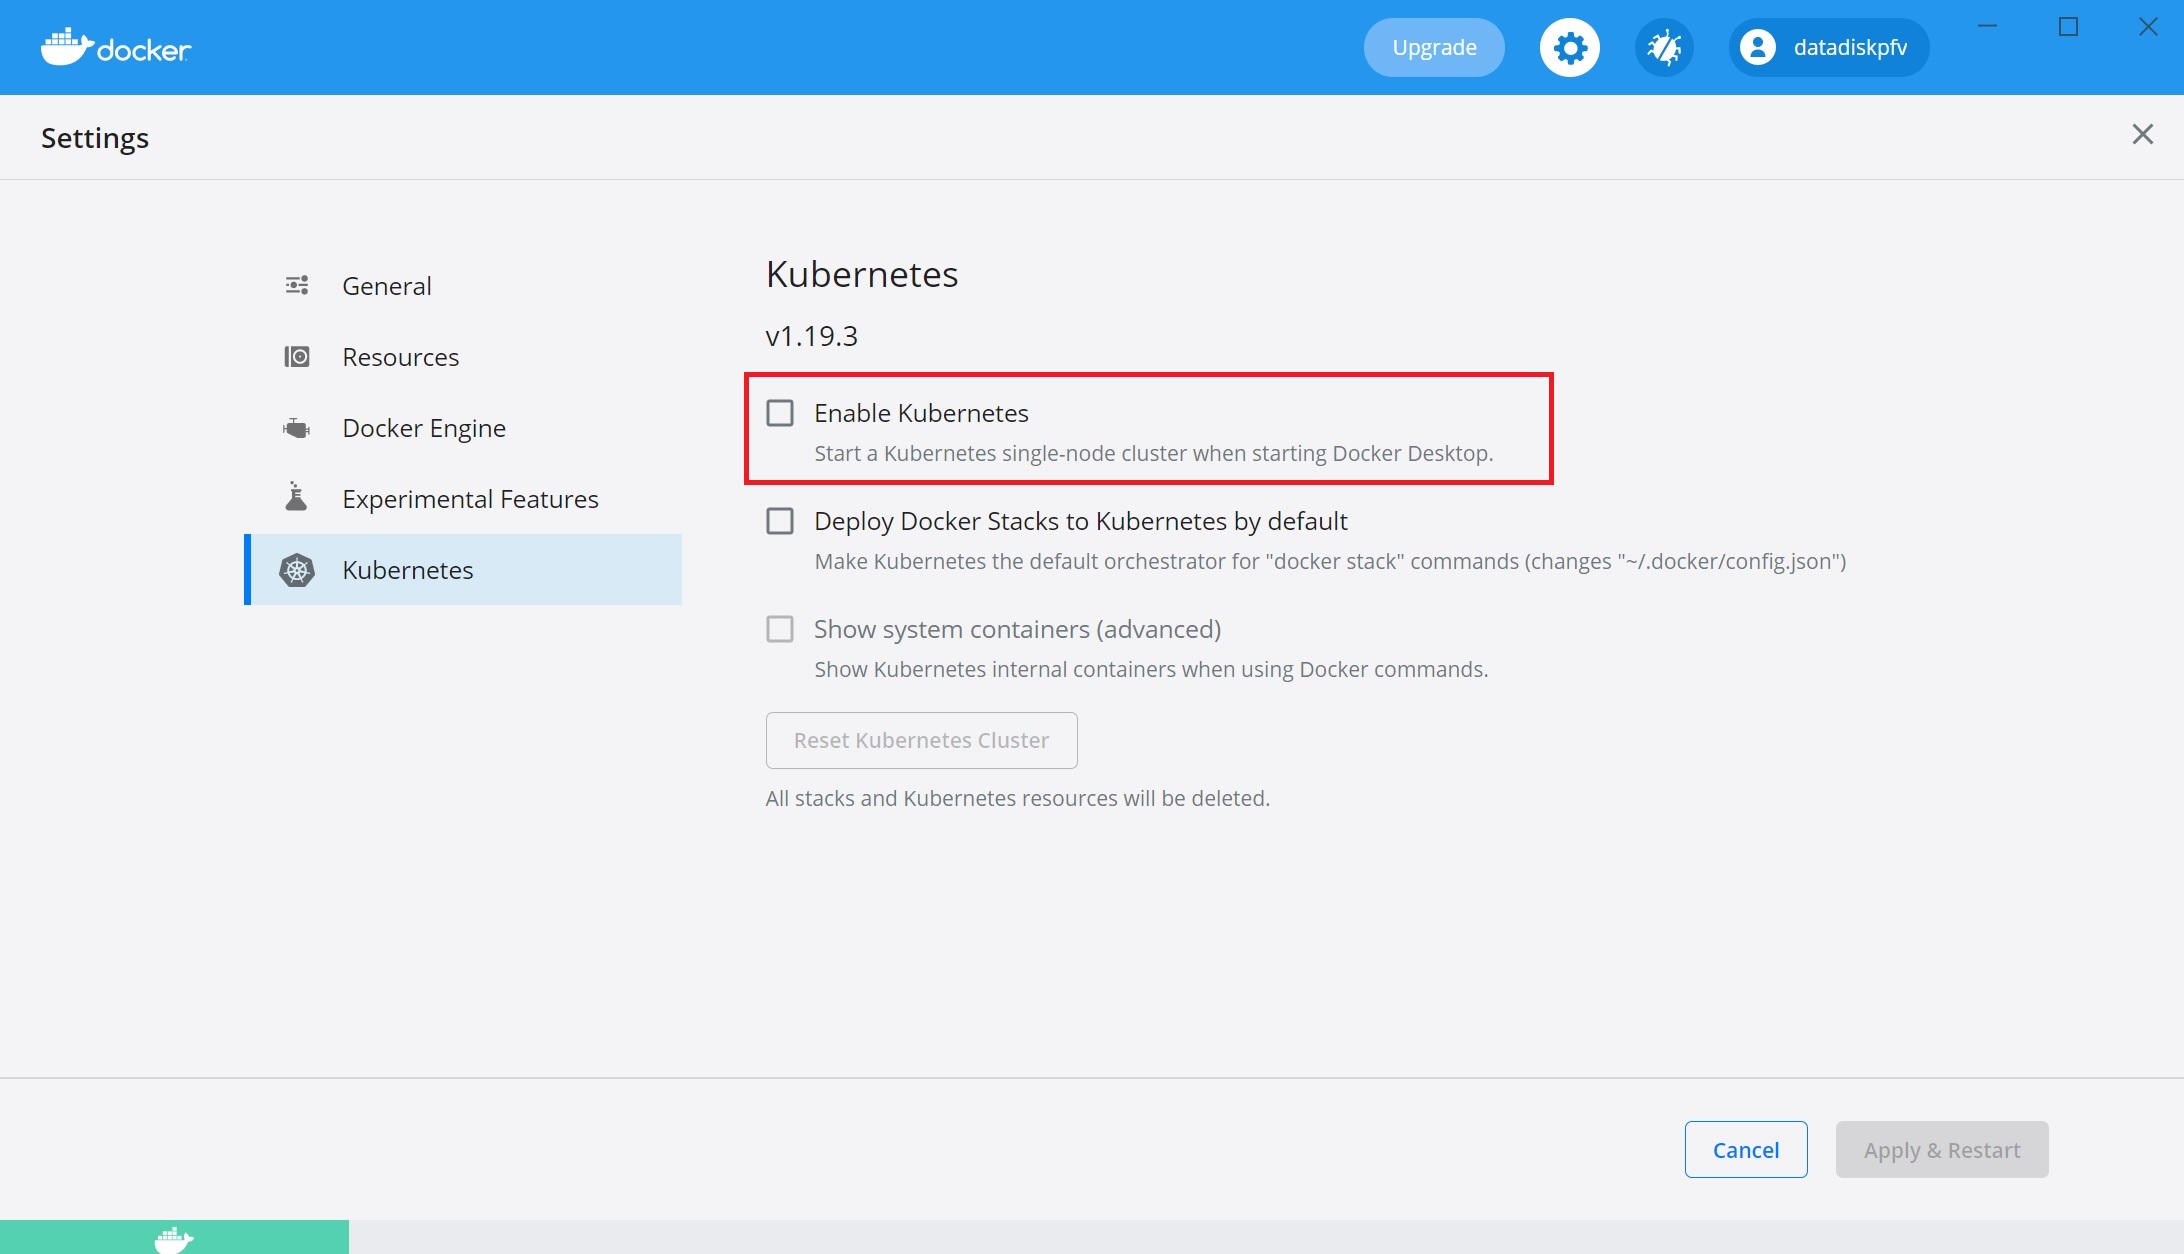The width and height of the screenshot is (2184, 1254).
Task: Open settings via the gear icon
Action: tap(1569, 47)
